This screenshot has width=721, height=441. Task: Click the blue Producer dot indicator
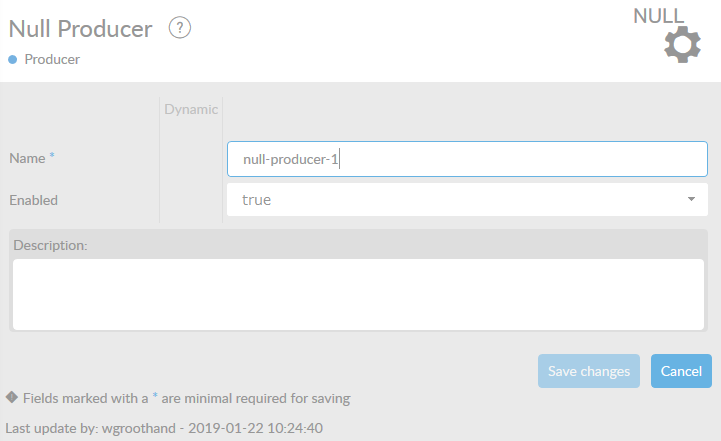(13, 59)
